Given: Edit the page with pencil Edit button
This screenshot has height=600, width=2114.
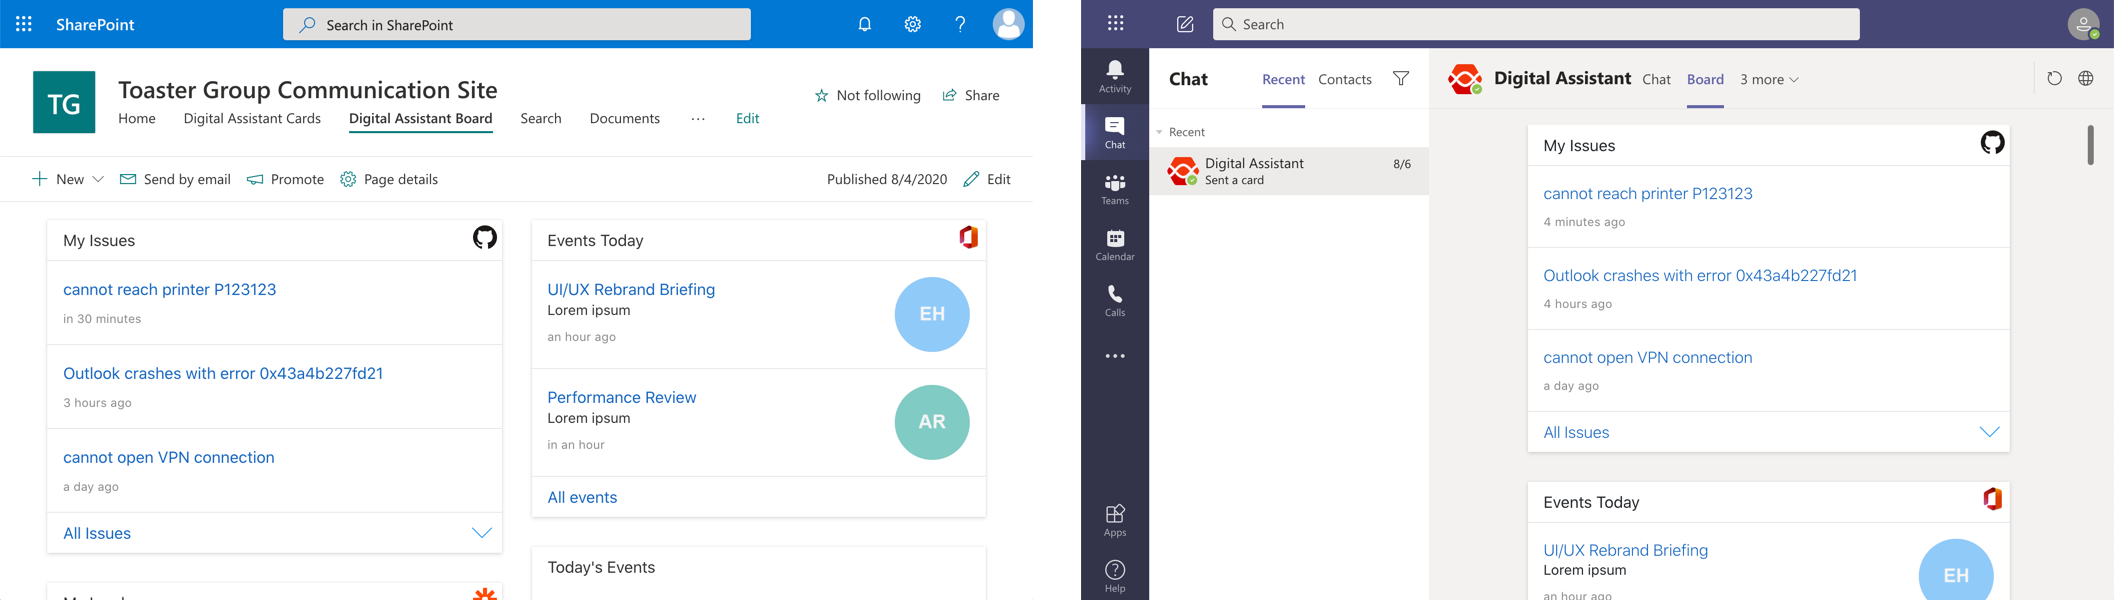Looking at the screenshot, I should pos(987,179).
